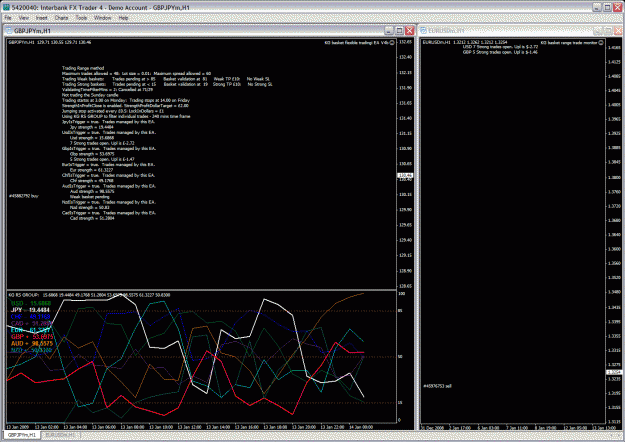The width and height of the screenshot is (625, 442).
Task: Click the 'Trading Range method' text line
Action: [x=83, y=68]
